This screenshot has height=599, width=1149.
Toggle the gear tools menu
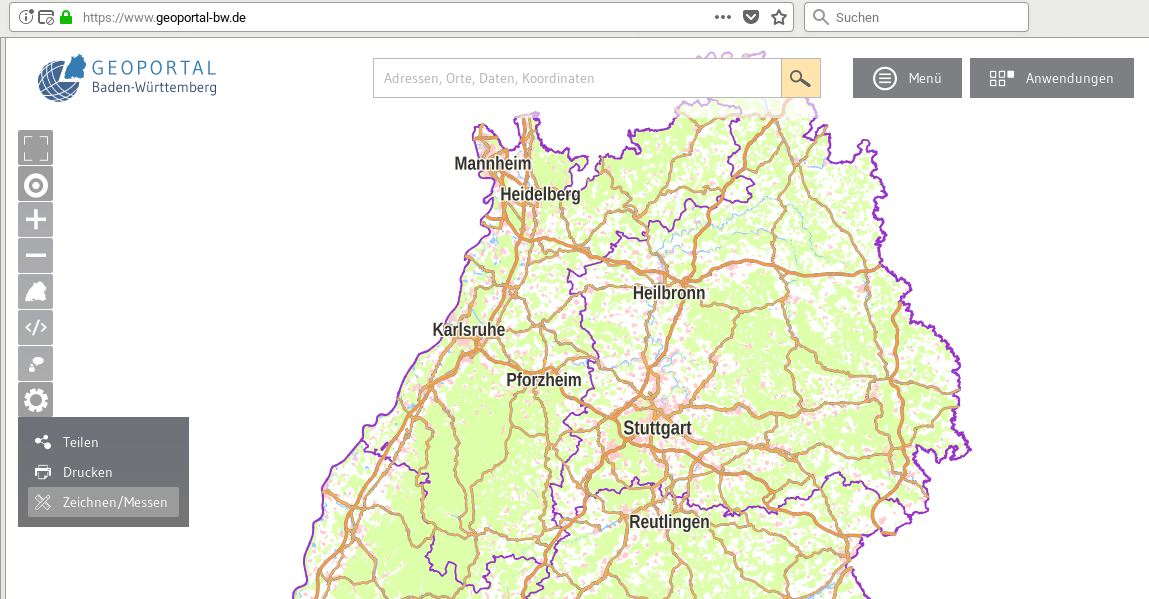pyautogui.click(x=36, y=400)
